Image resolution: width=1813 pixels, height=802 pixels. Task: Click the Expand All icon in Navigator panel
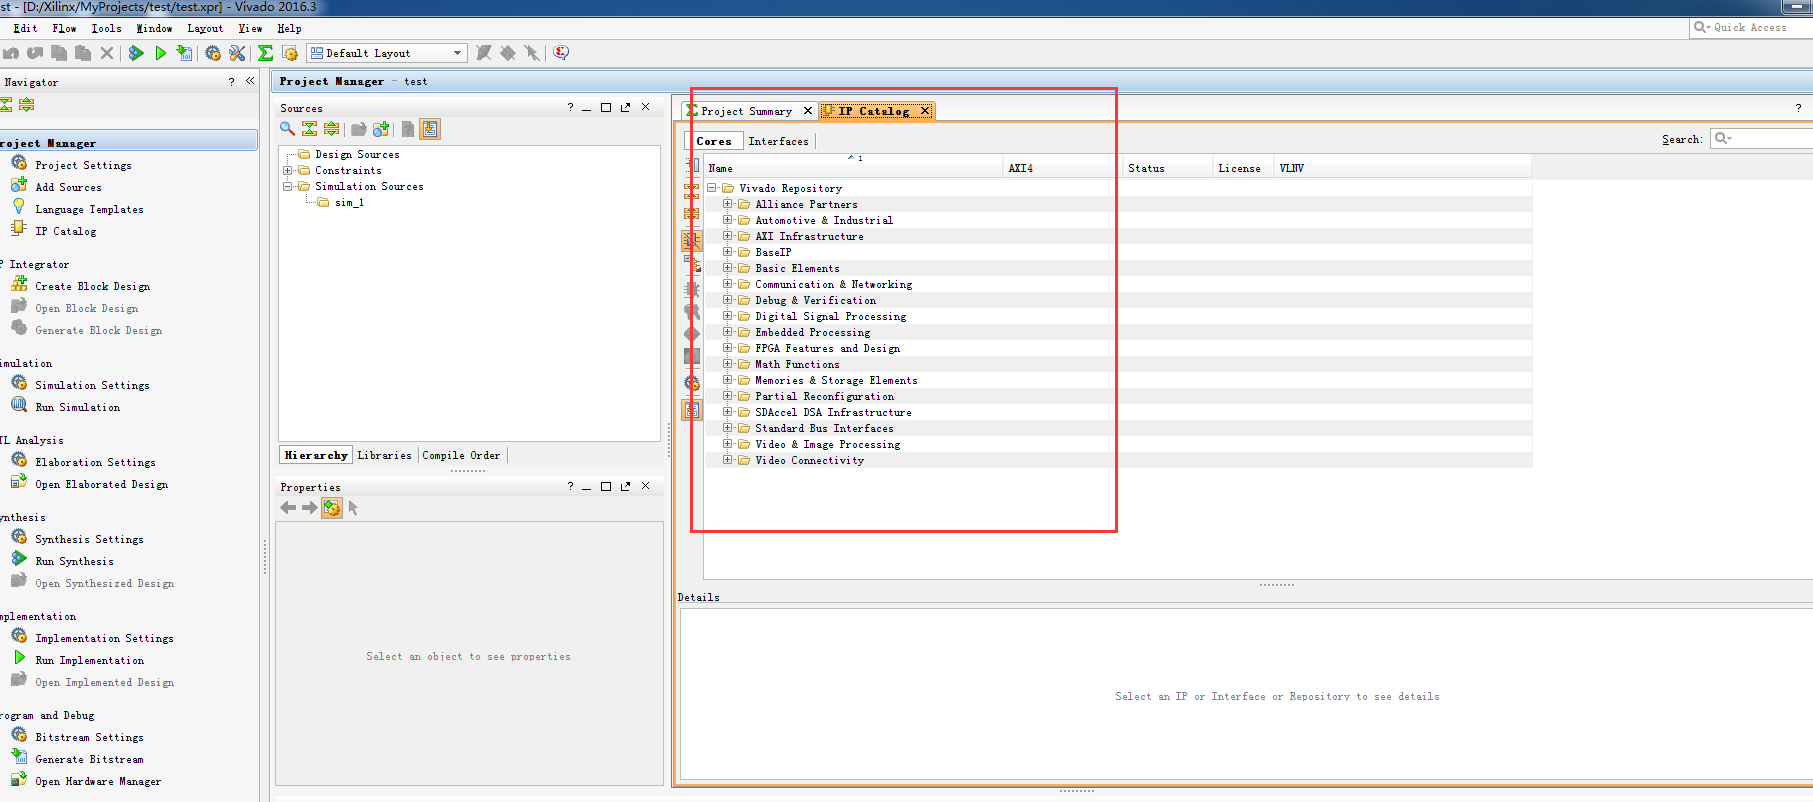click(26, 104)
